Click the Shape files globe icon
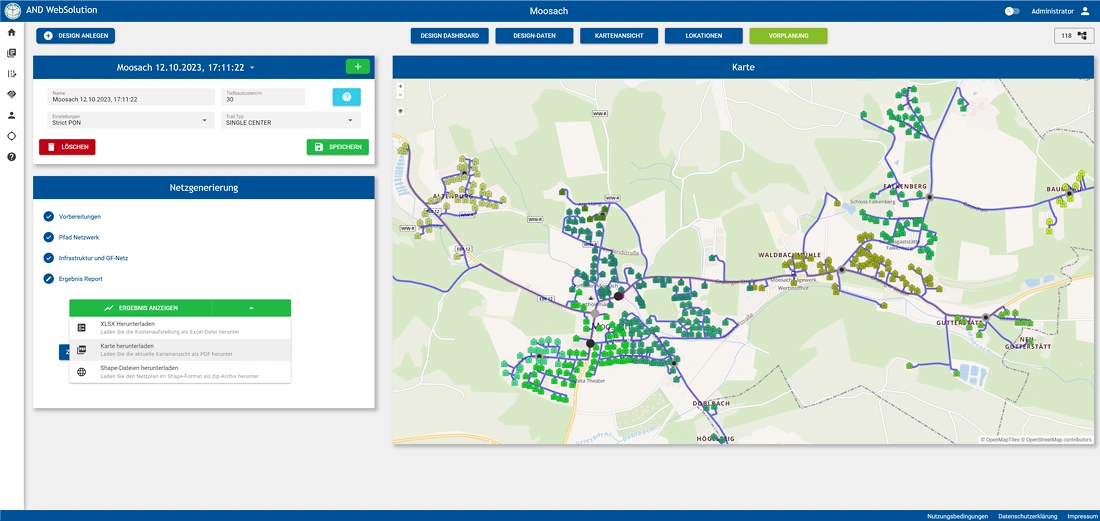1100x521 pixels. [81, 372]
